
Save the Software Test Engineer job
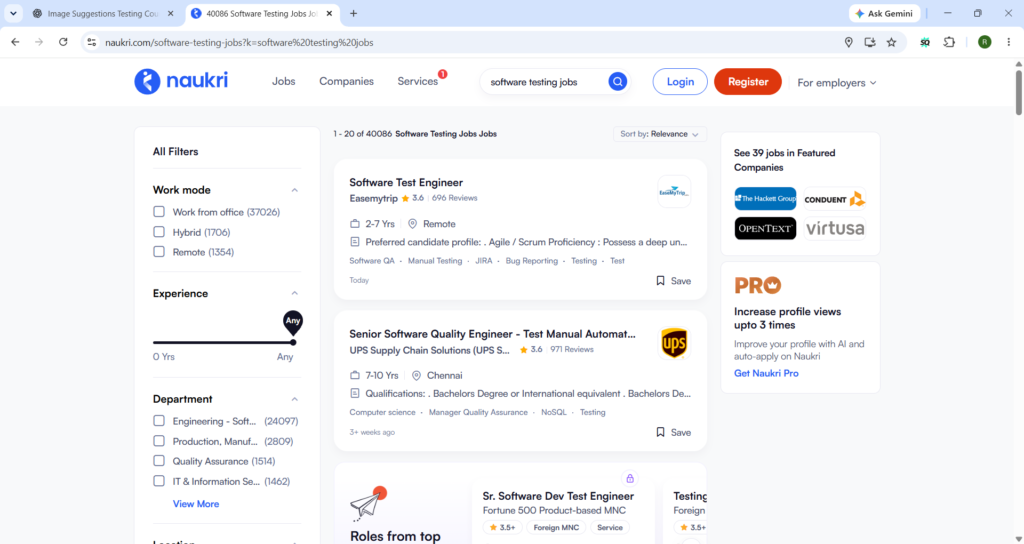(x=673, y=281)
